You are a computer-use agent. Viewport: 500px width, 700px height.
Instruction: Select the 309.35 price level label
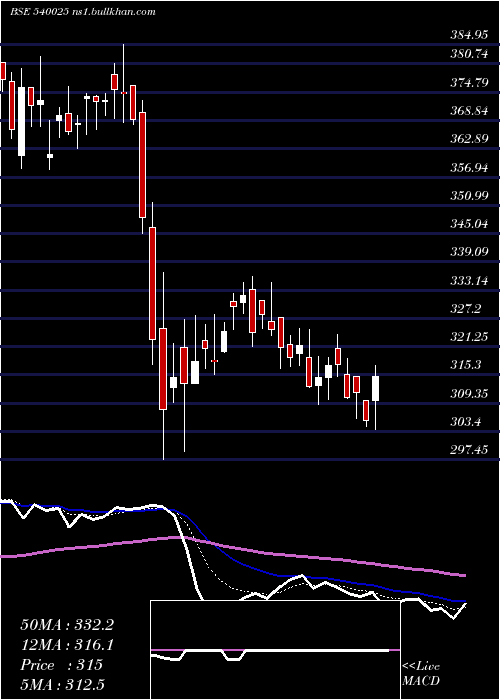469,394
